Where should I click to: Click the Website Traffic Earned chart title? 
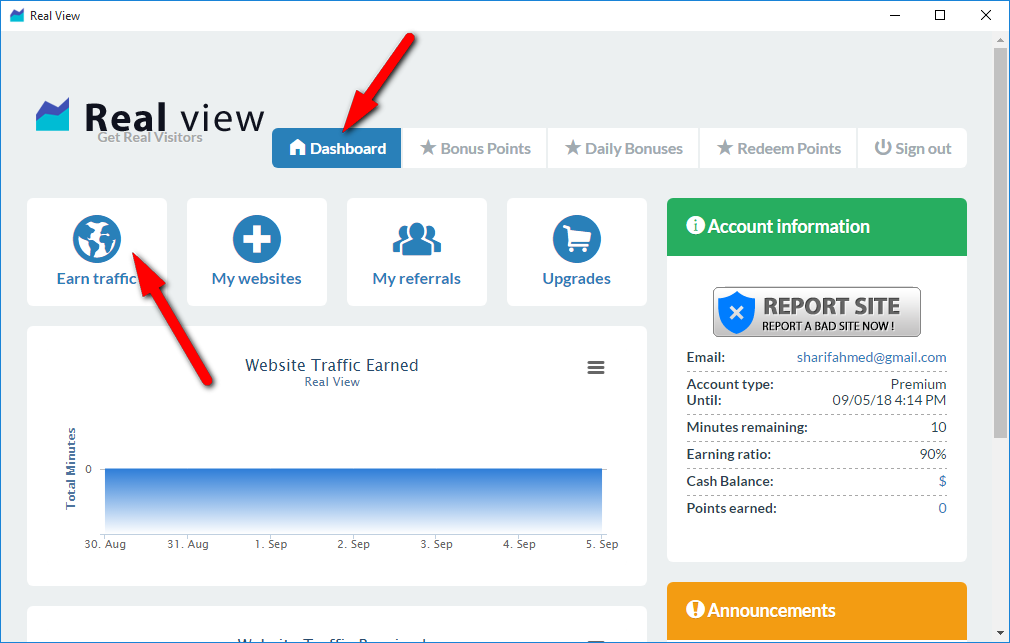(332, 365)
